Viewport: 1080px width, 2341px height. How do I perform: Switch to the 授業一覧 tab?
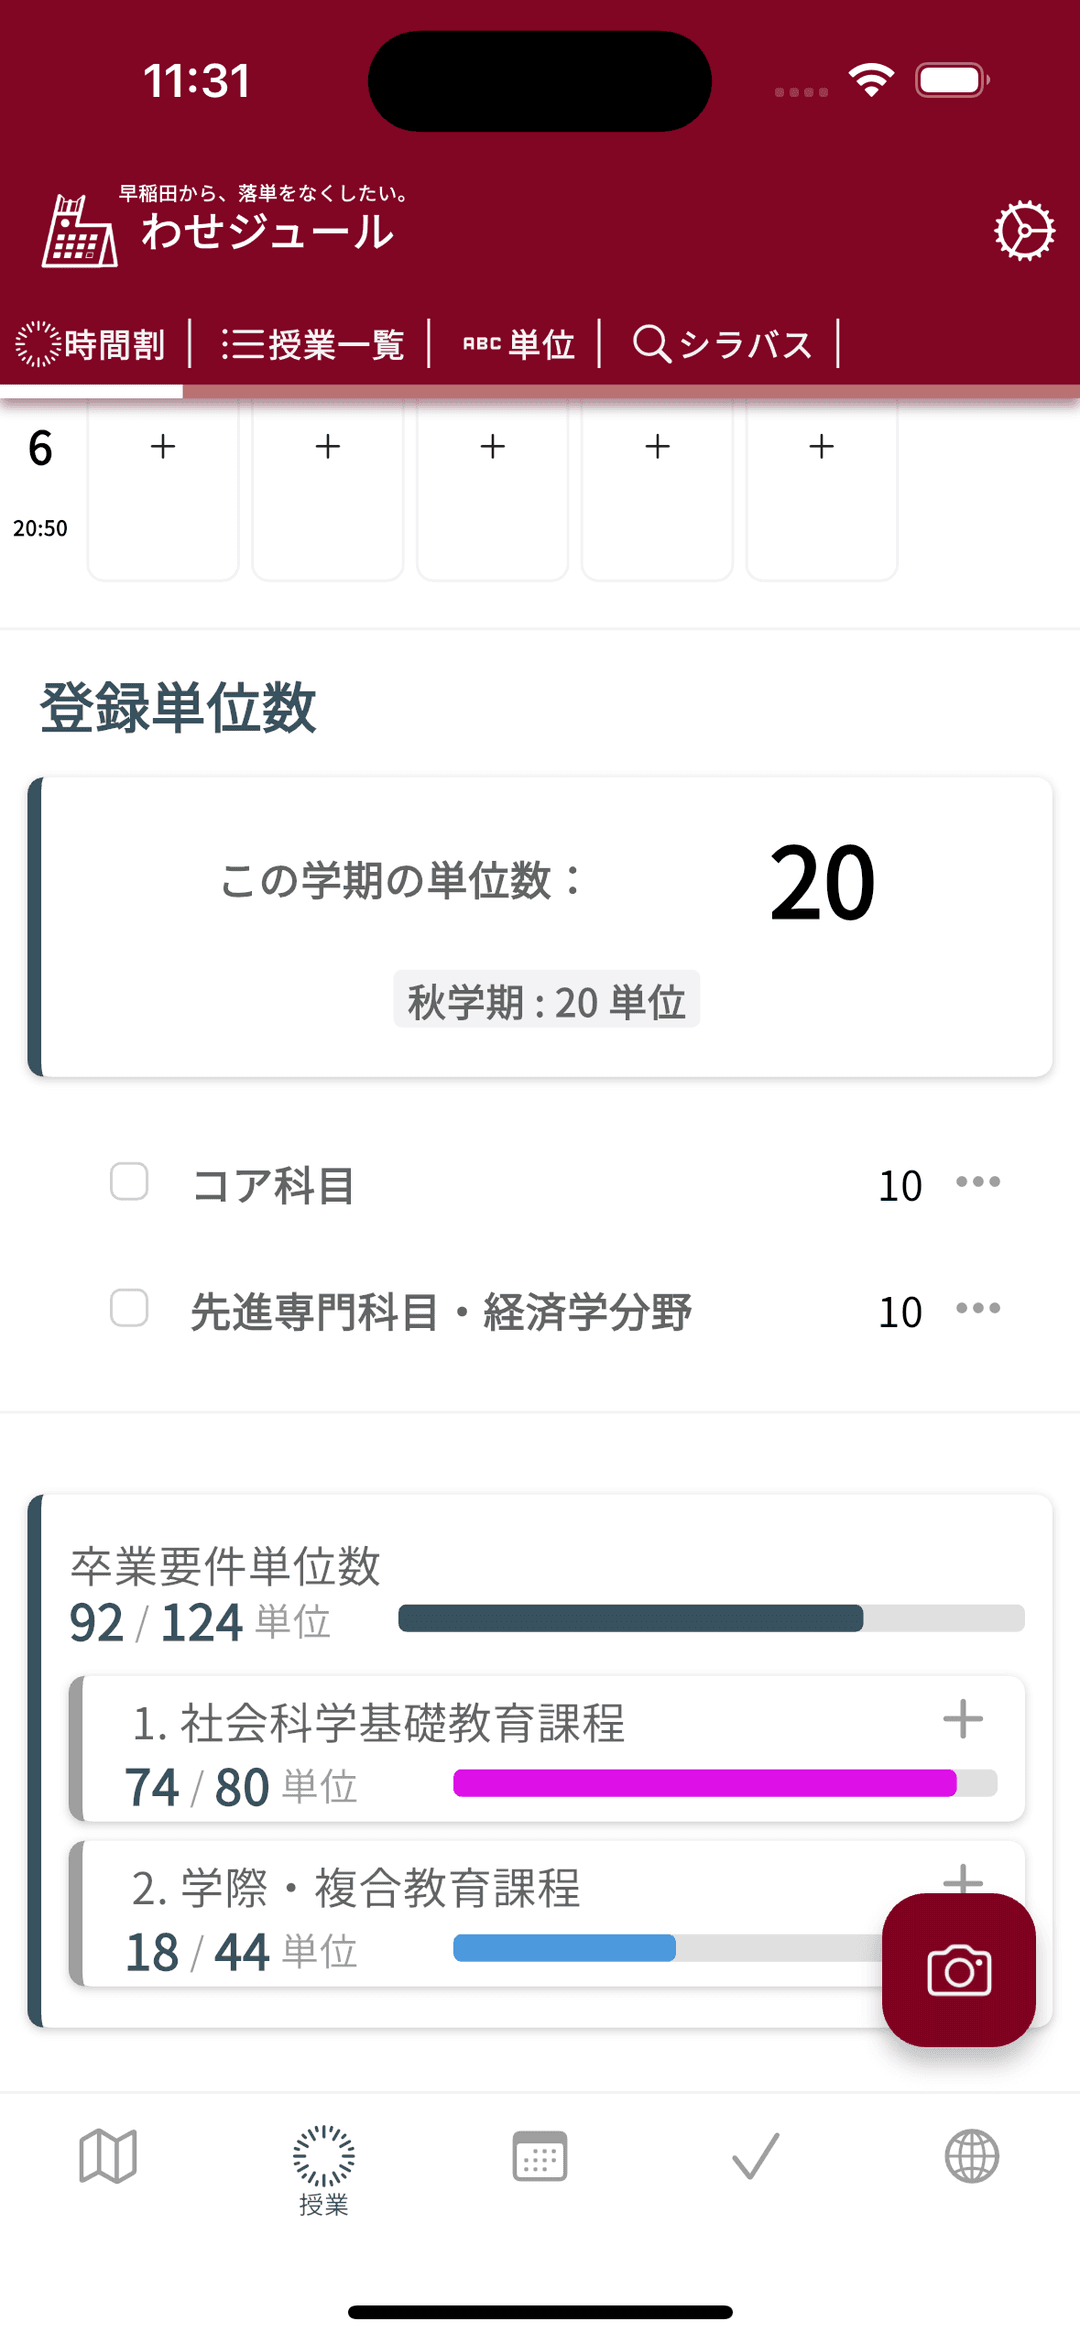(313, 344)
